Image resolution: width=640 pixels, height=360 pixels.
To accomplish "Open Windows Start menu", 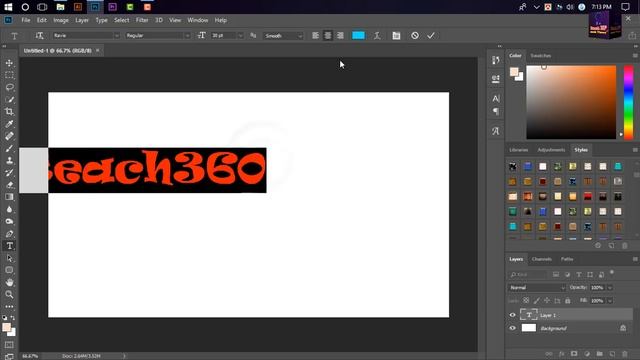I will coord(8,7).
